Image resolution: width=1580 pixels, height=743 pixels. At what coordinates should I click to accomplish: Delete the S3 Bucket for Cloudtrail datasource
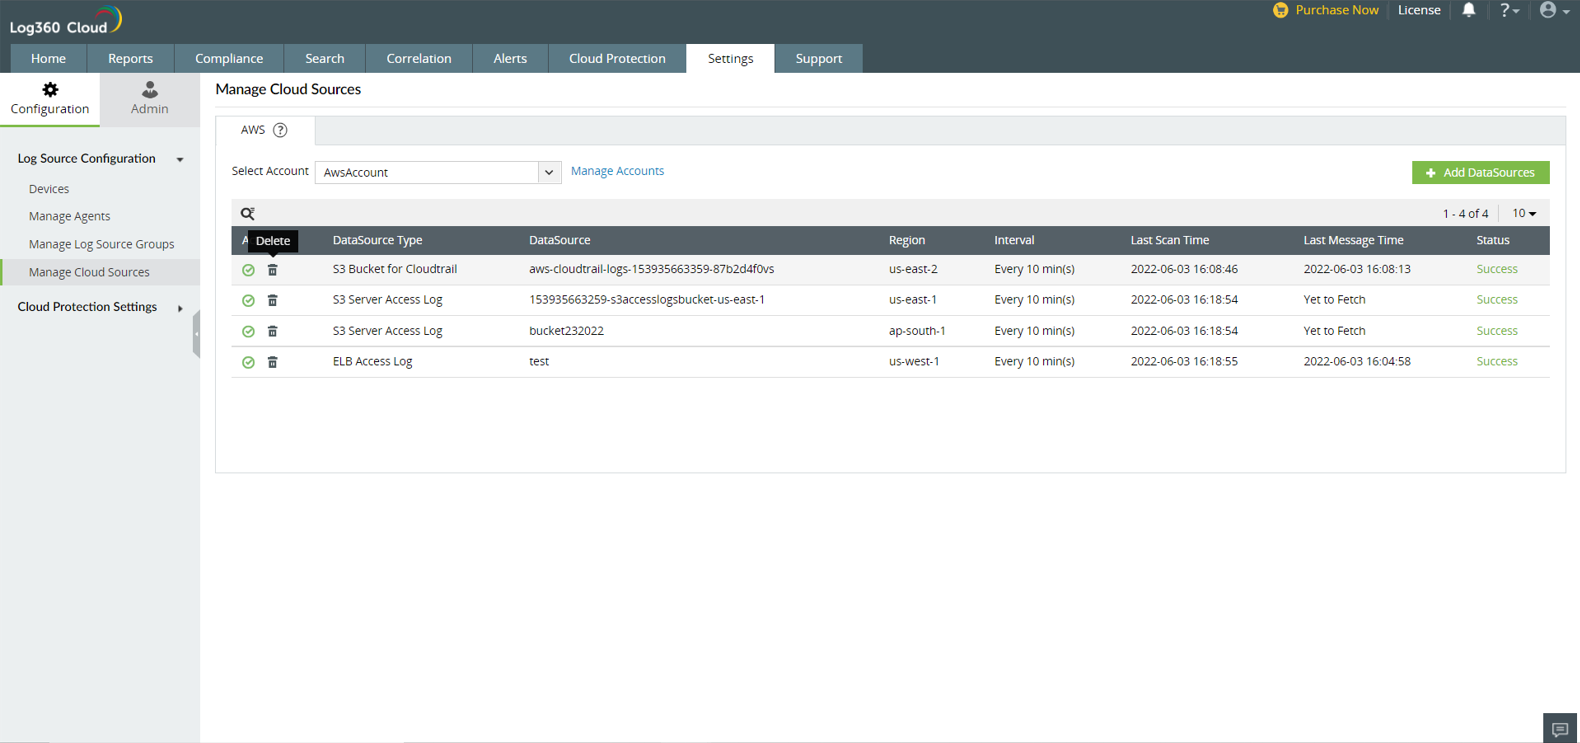[x=272, y=270]
